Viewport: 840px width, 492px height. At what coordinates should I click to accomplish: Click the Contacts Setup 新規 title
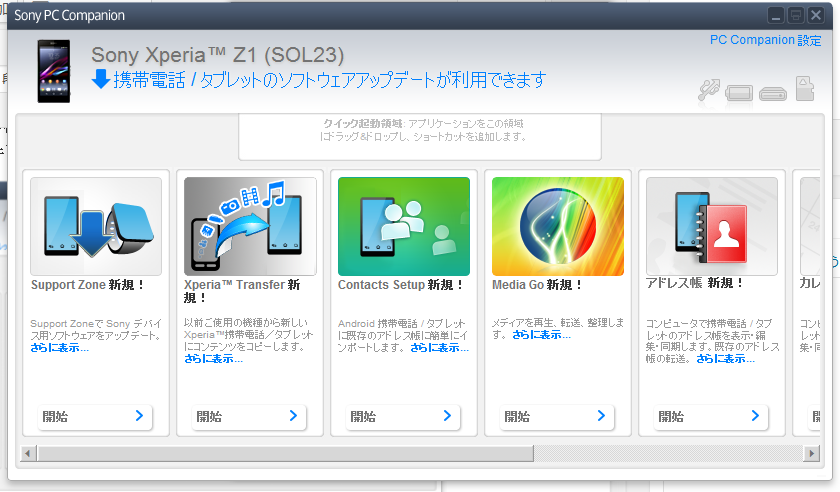pyautogui.click(x=400, y=285)
